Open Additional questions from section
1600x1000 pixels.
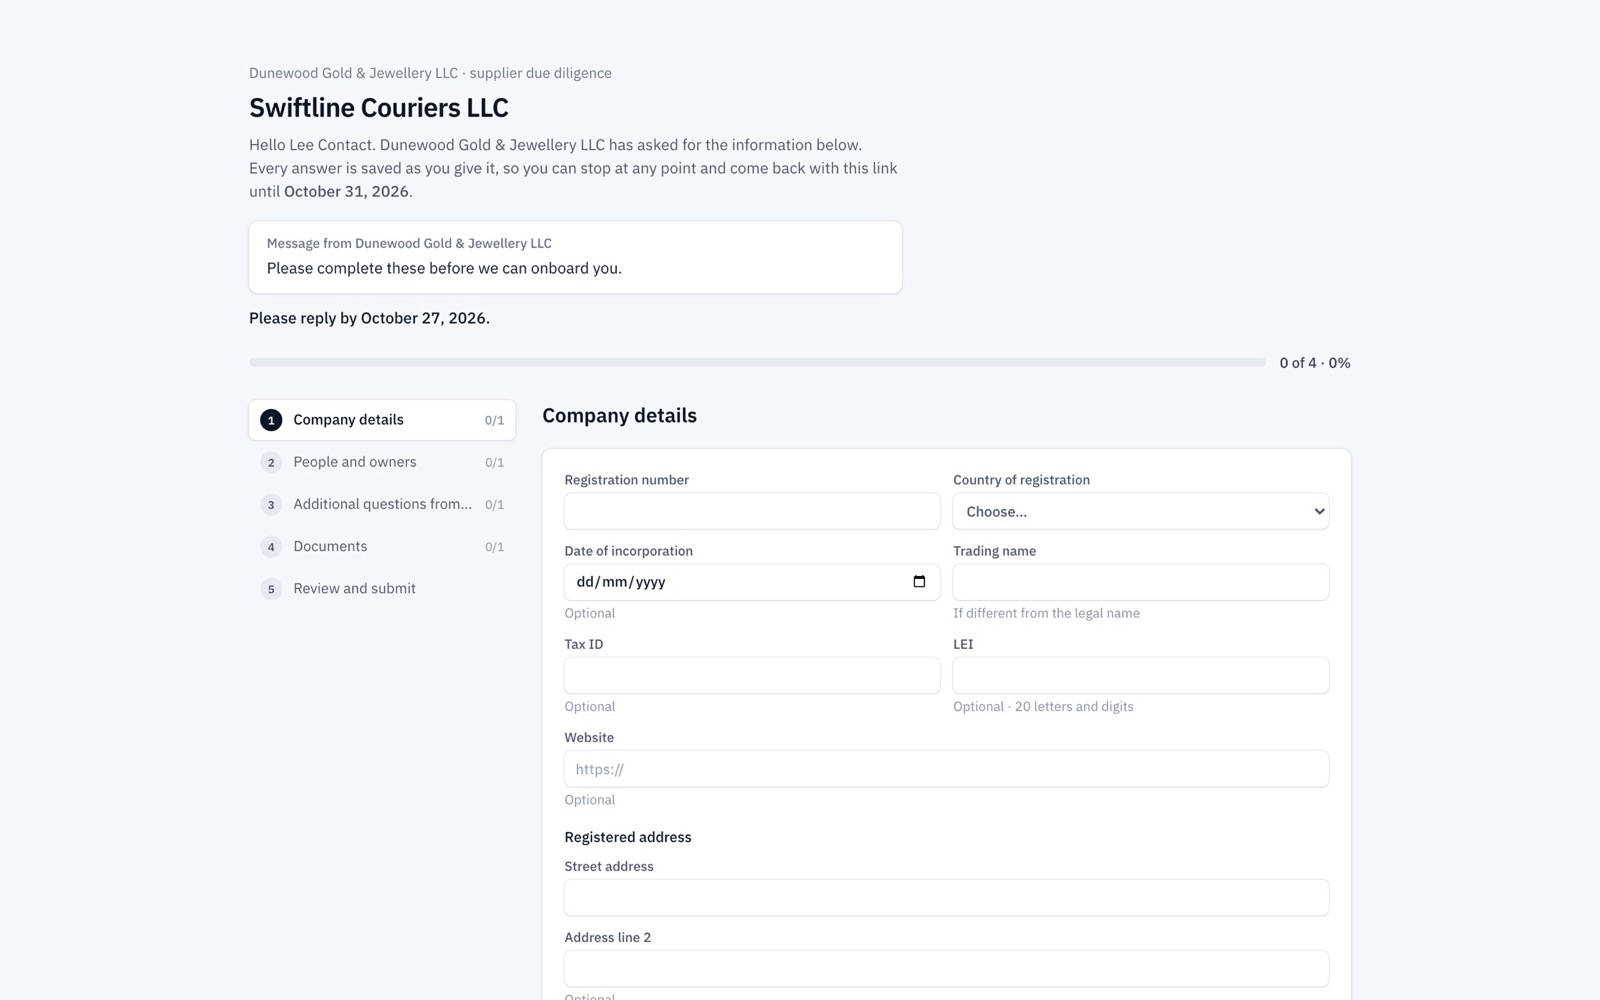click(382, 504)
